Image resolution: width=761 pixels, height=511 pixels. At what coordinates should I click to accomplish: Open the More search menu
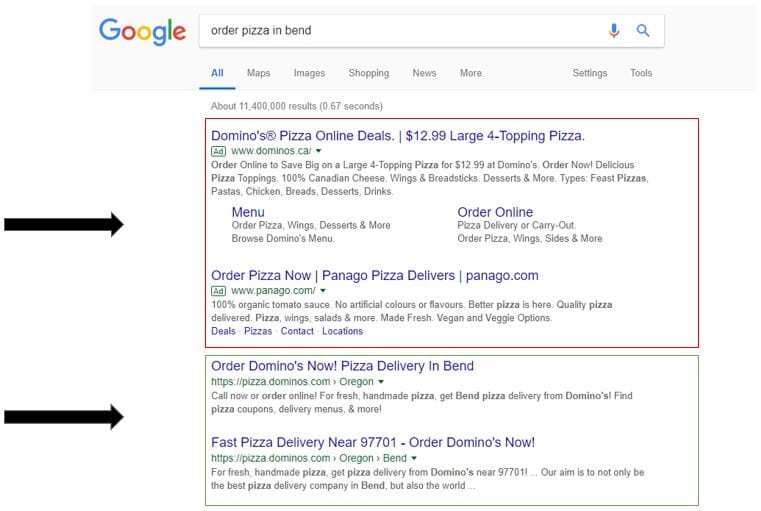coord(471,73)
